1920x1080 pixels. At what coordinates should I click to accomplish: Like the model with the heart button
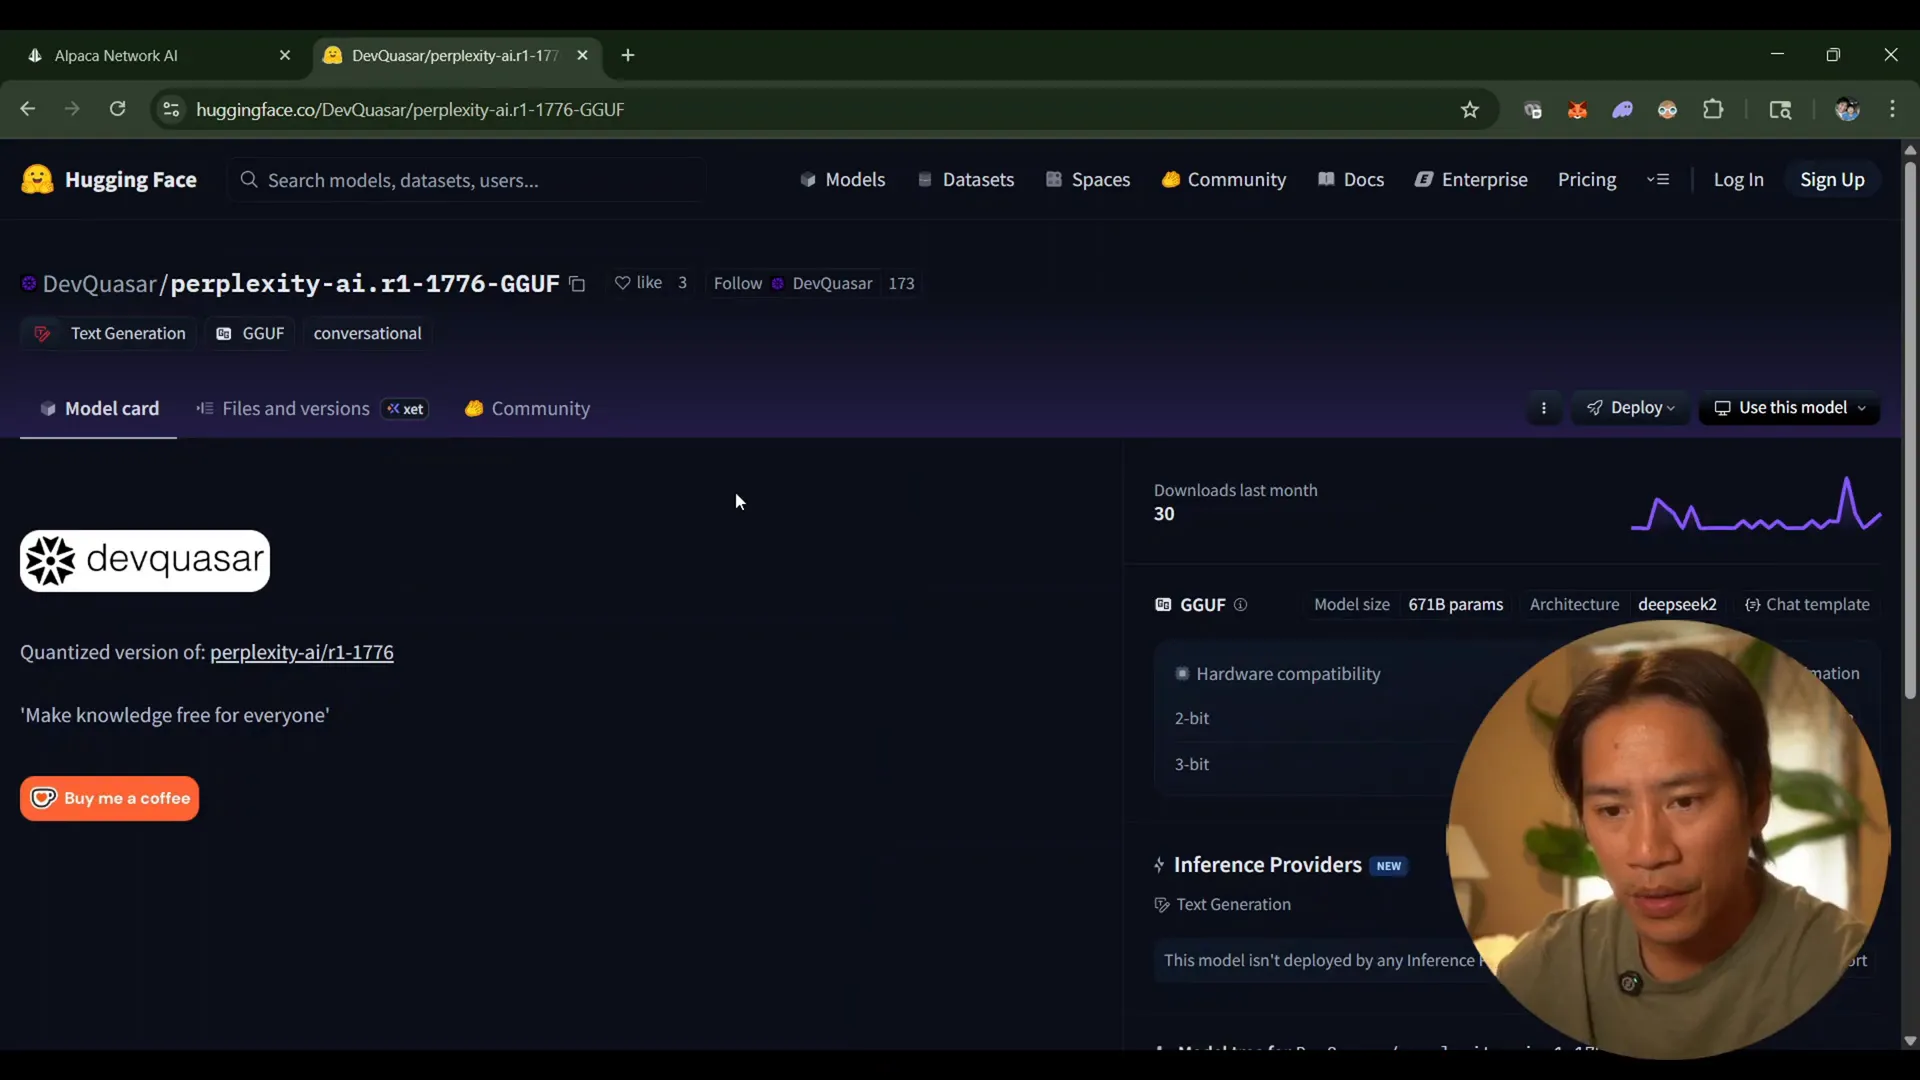point(637,283)
